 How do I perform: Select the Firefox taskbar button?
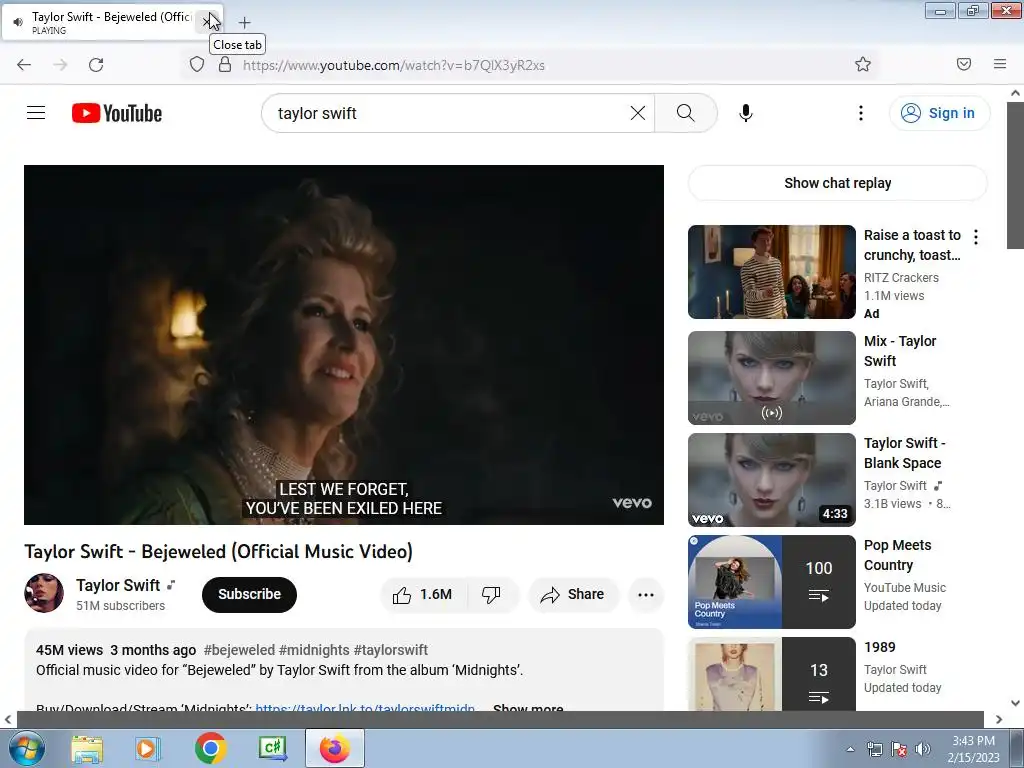coord(334,748)
